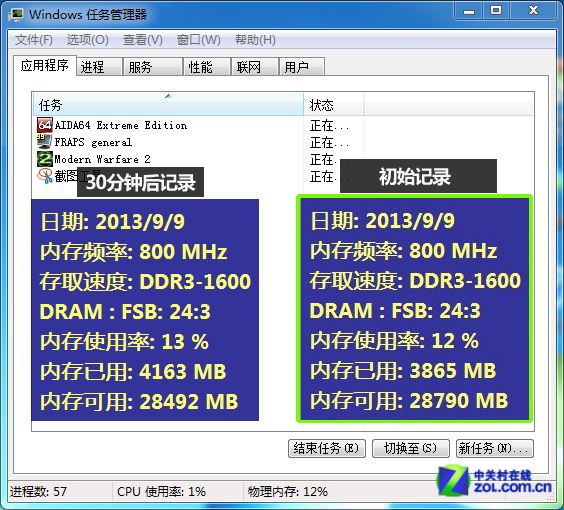Viewport: 564px width, 510px height.
Task: Switch to the 服务 tab
Action: pos(153,67)
